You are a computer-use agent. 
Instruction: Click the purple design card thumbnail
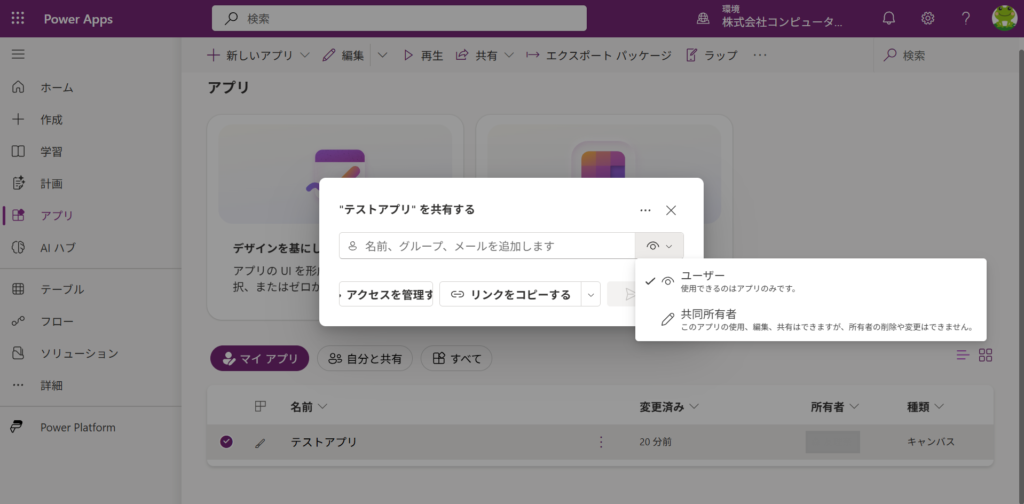pyautogui.click(x=335, y=176)
